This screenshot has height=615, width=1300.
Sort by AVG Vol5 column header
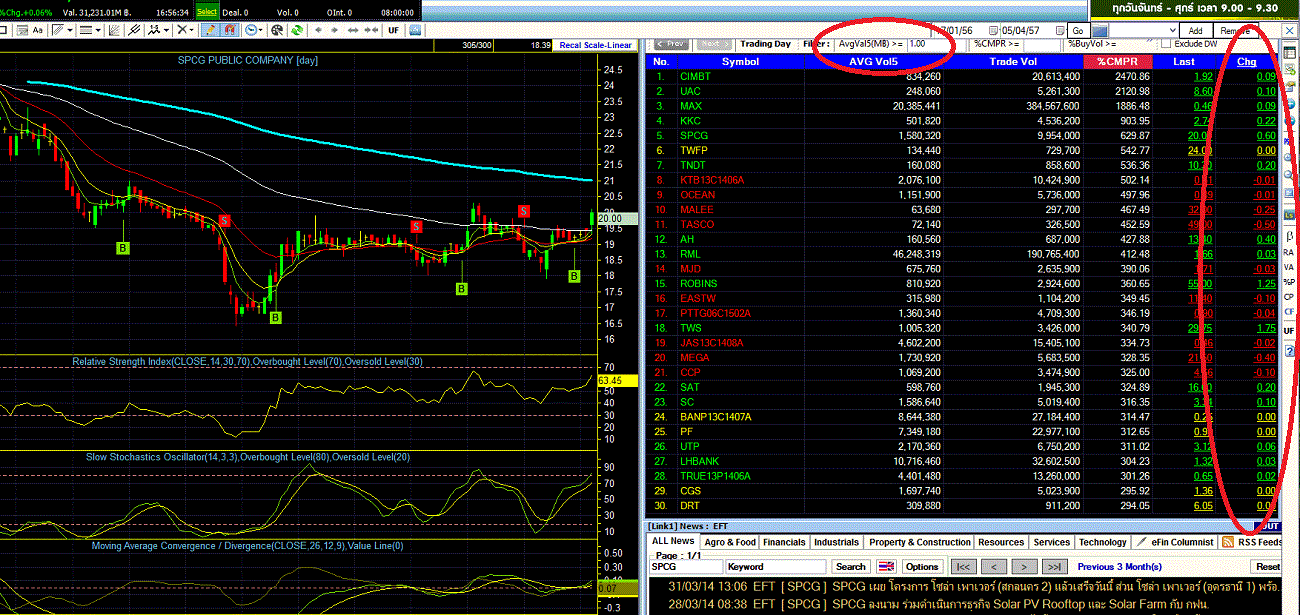coord(875,61)
